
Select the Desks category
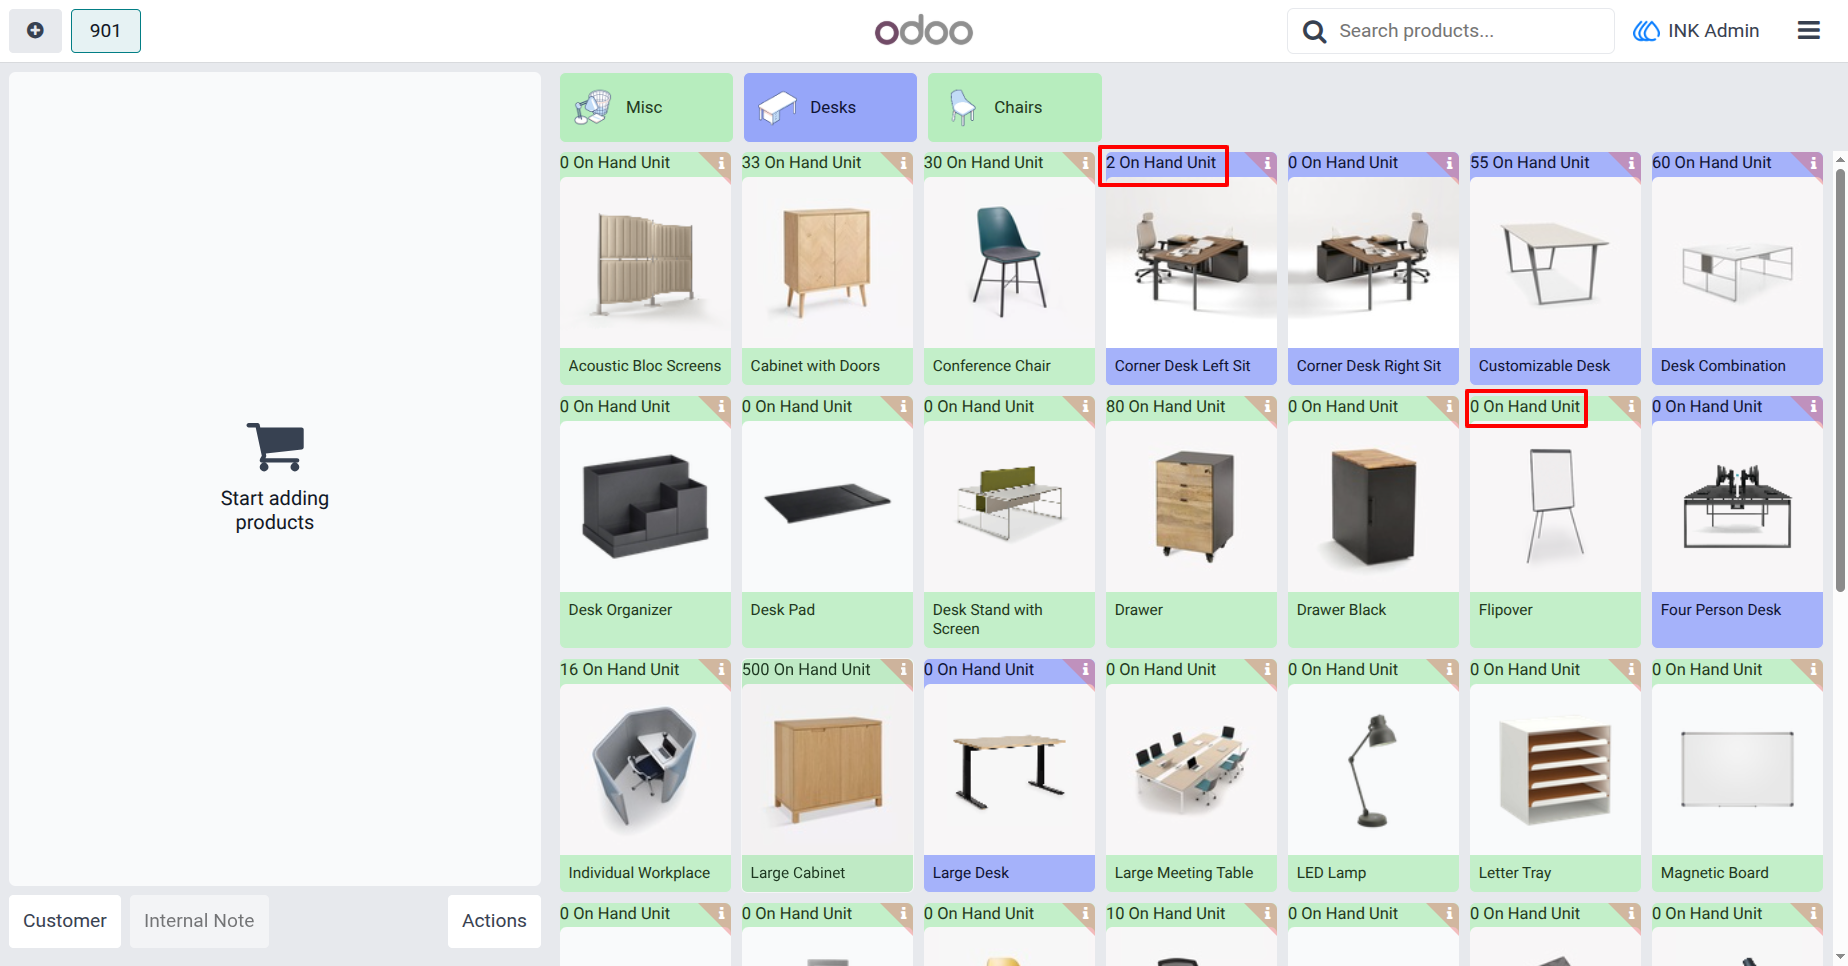(x=830, y=107)
